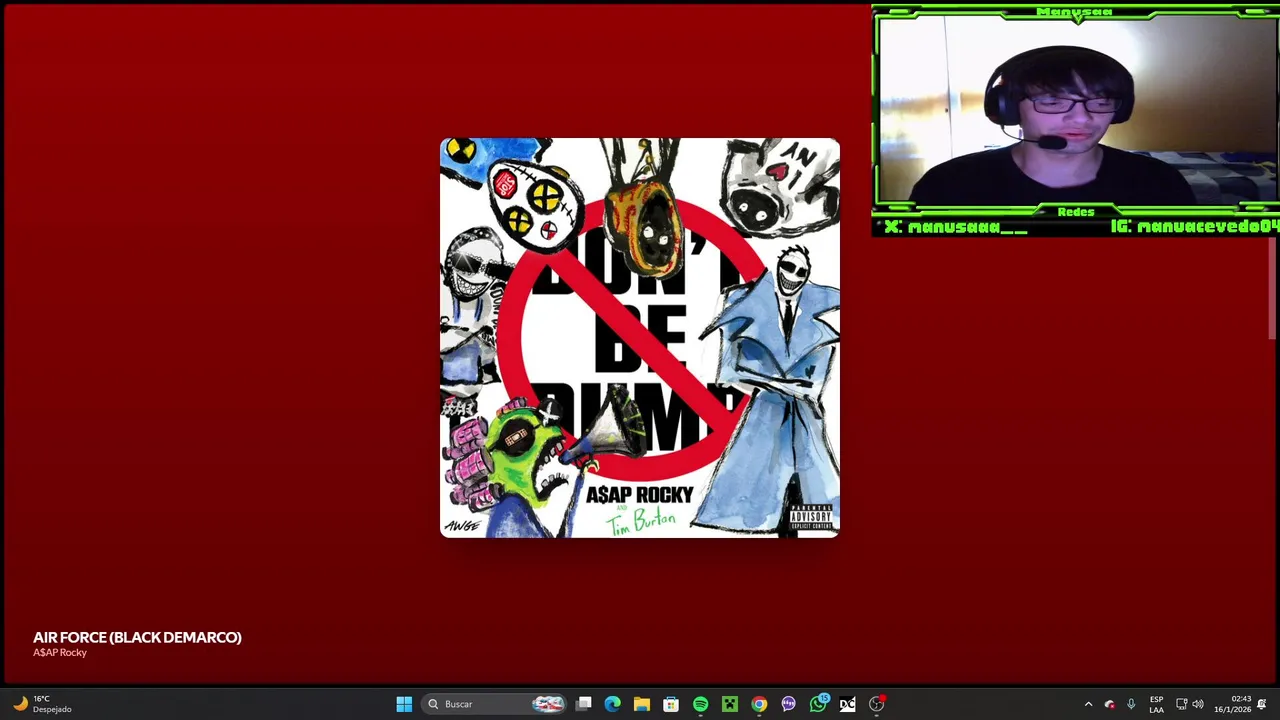This screenshot has width=1280, height=720.
Task: Click the AIR FORCE (BLACK DEMARCO) song title
Action: [x=137, y=637]
